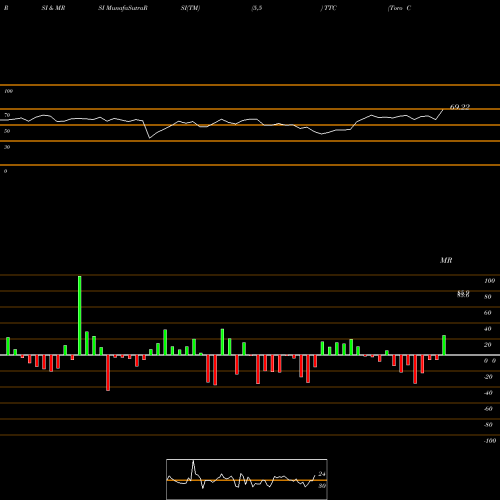Click the -40 label on MR axis
This screenshot has height=500, width=500.
(488, 393)
